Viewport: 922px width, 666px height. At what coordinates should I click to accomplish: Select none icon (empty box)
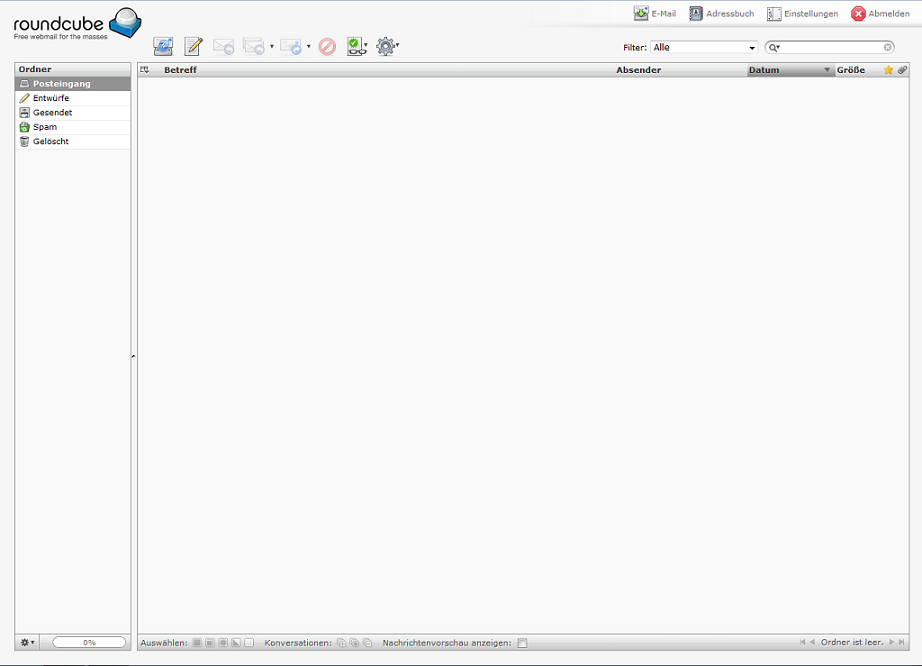tap(249, 643)
